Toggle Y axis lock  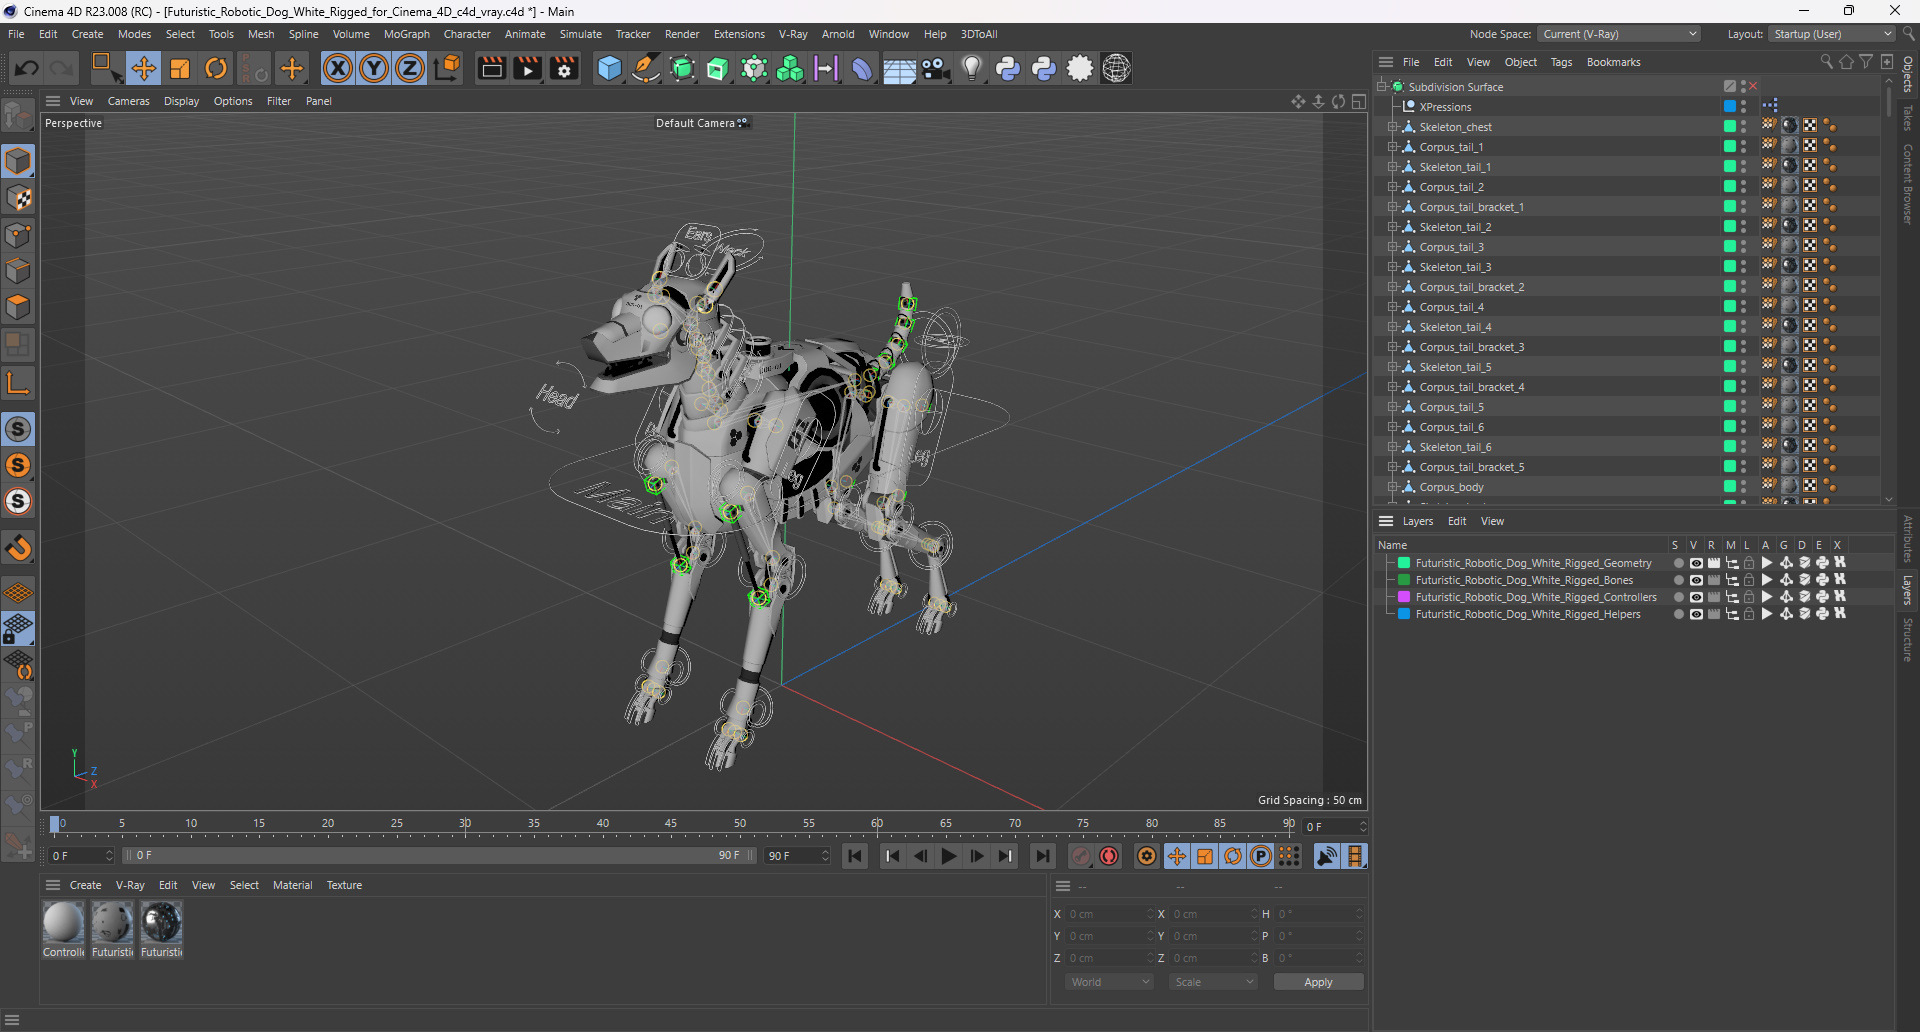pos(374,68)
